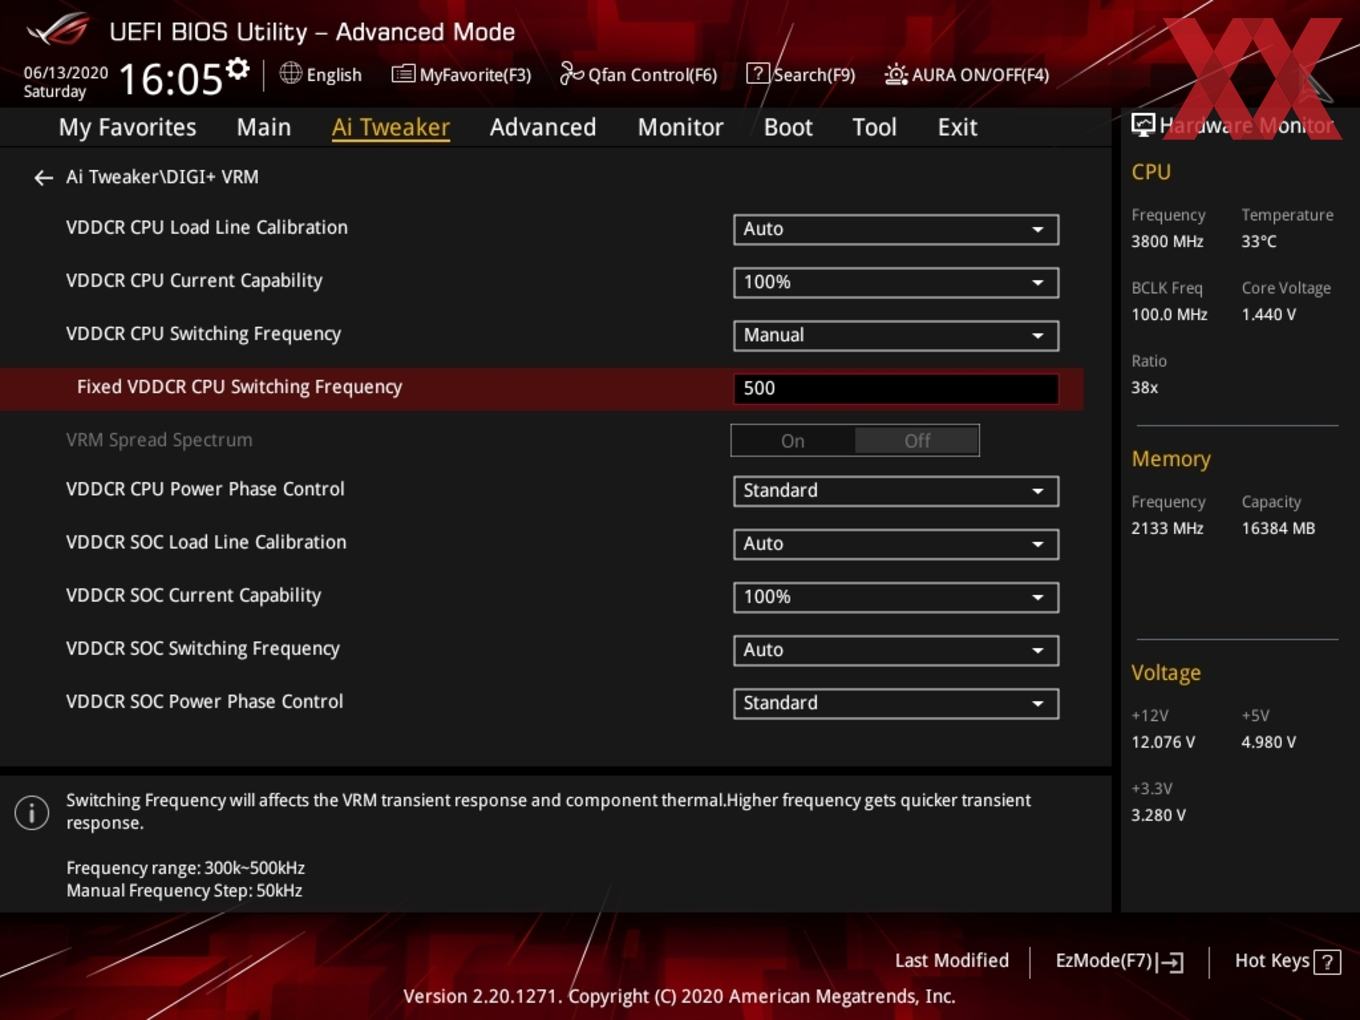This screenshot has height=1020, width=1360.
Task: Click the Search question mark icon
Action: point(758,74)
